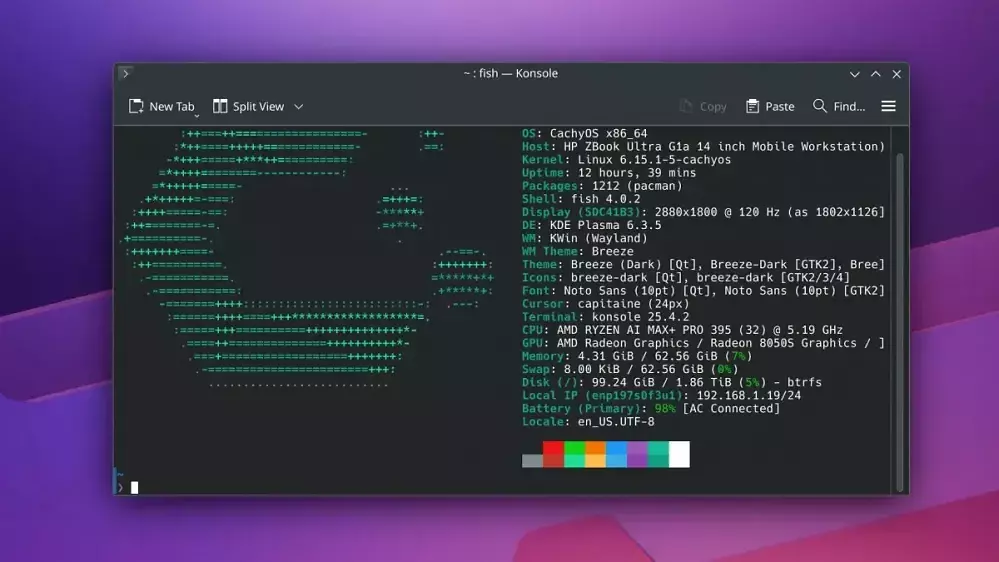Click 'KWin (Wayland)' text
The width and height of the screenshot is (999, 562).
point(599,238)
